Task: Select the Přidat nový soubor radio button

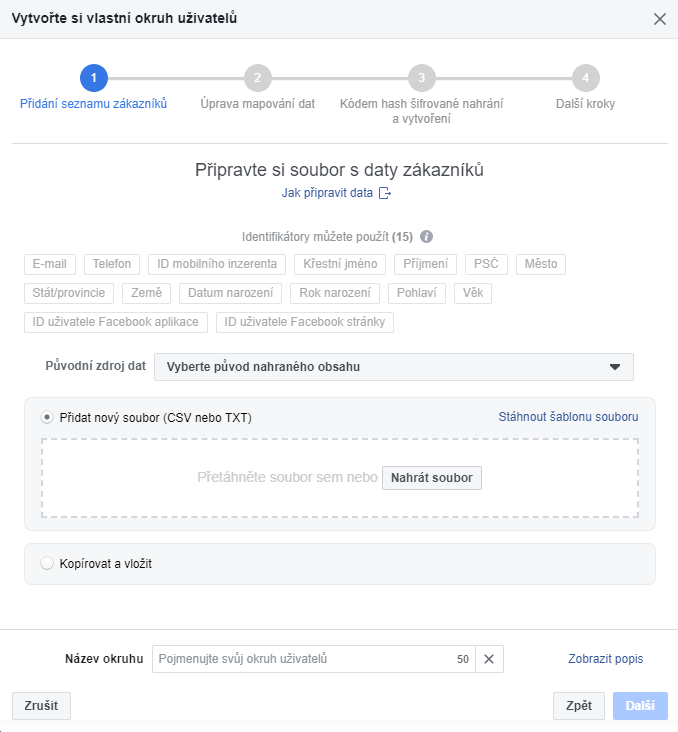Action: (x=47, y=417)
